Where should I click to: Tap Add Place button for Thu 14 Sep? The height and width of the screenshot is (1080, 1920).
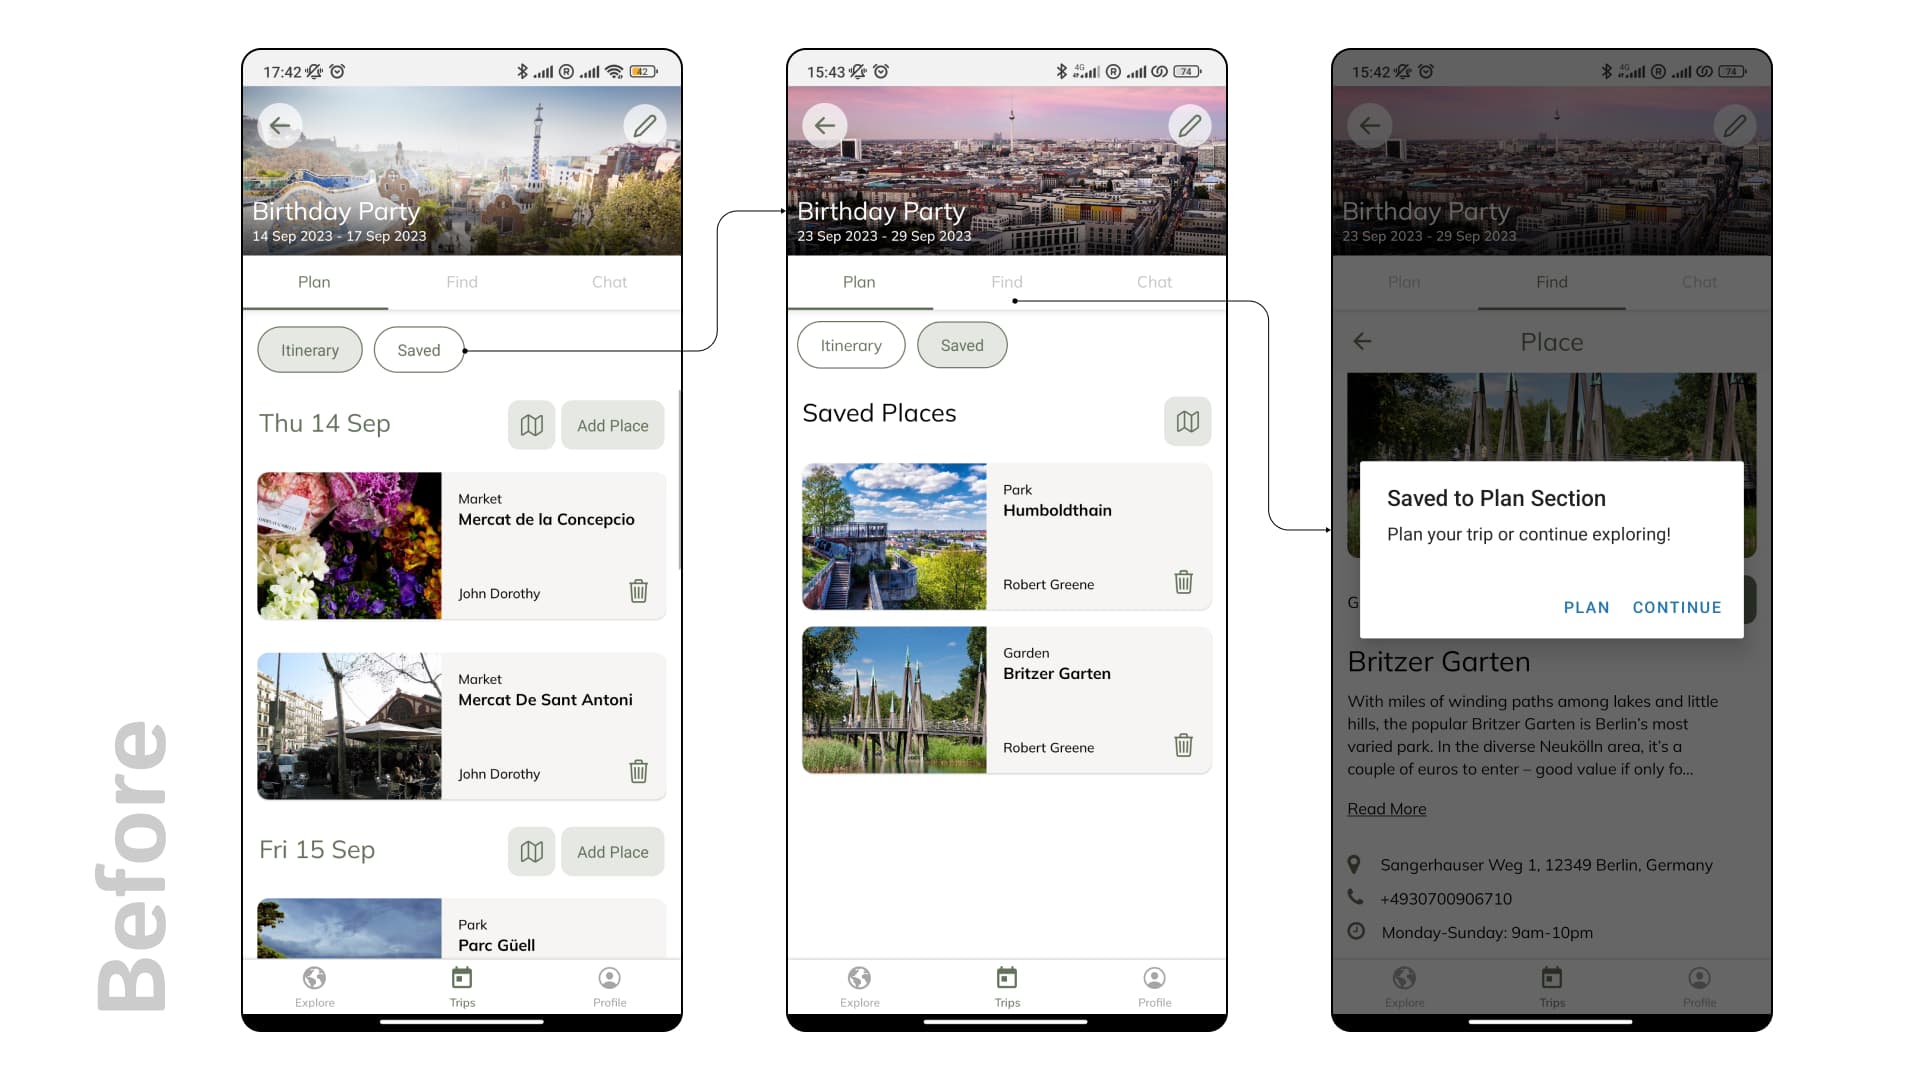613,425
